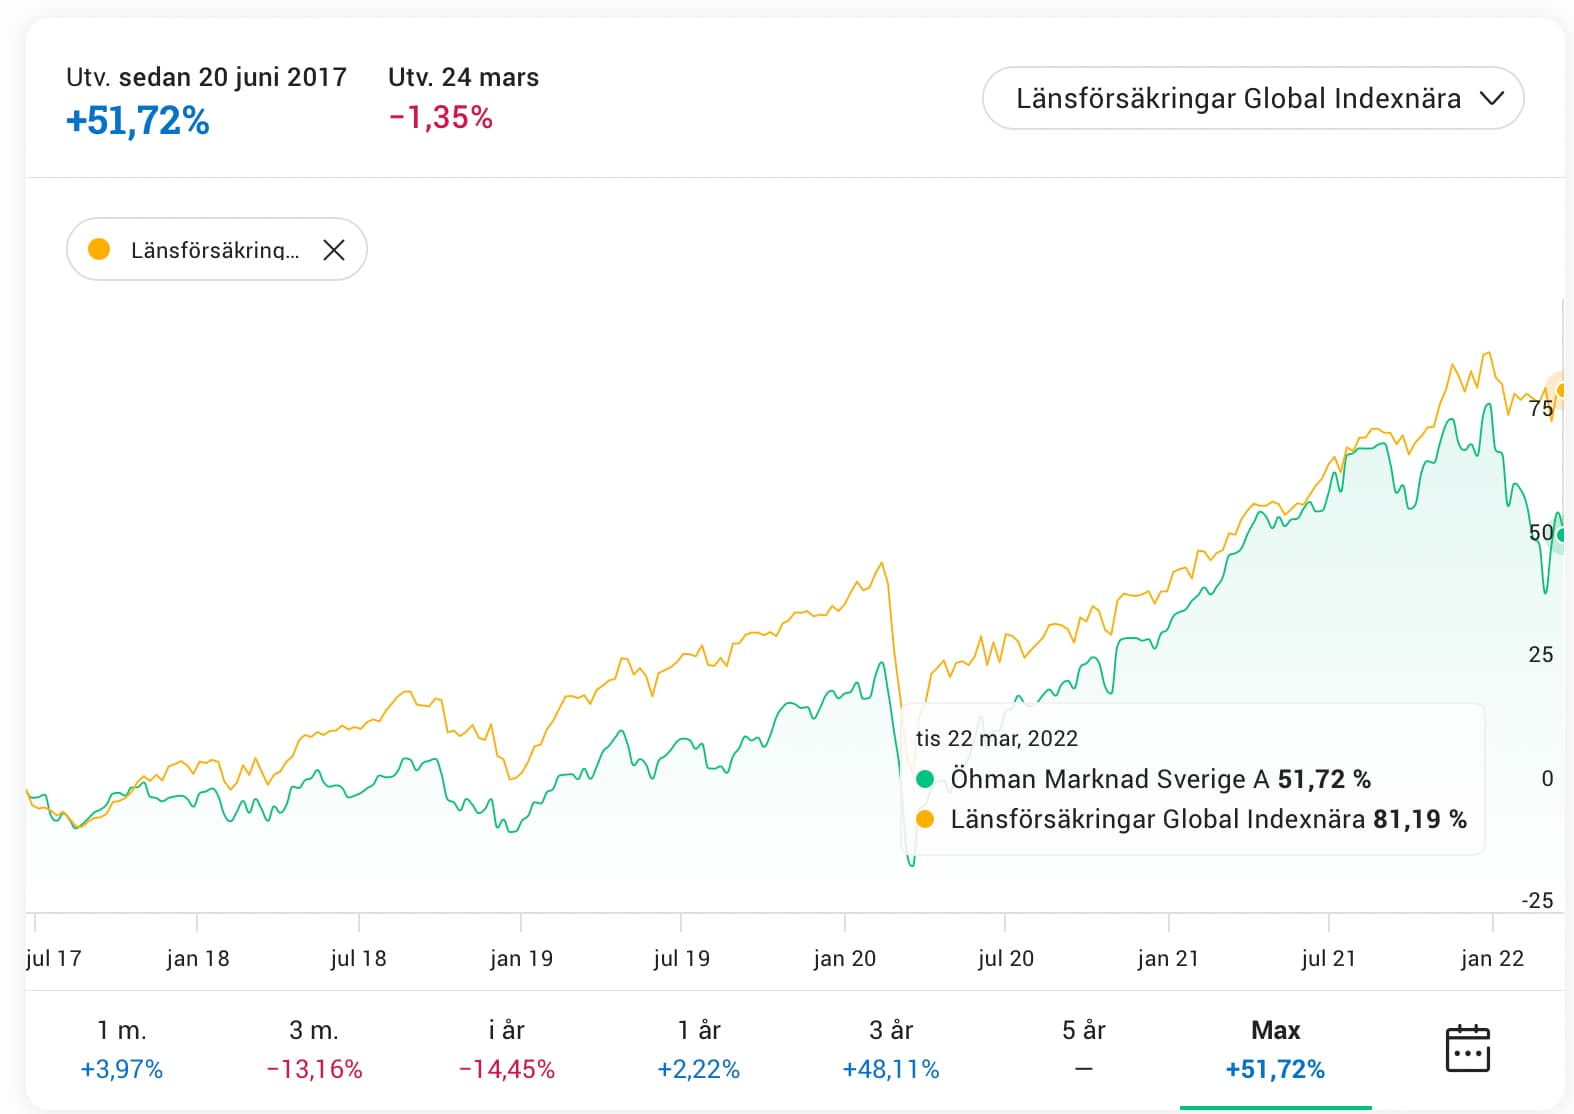Viewport: 1574px width, 1114px height.
Task: Choose the 1 år period tab
Action: 698,1049
